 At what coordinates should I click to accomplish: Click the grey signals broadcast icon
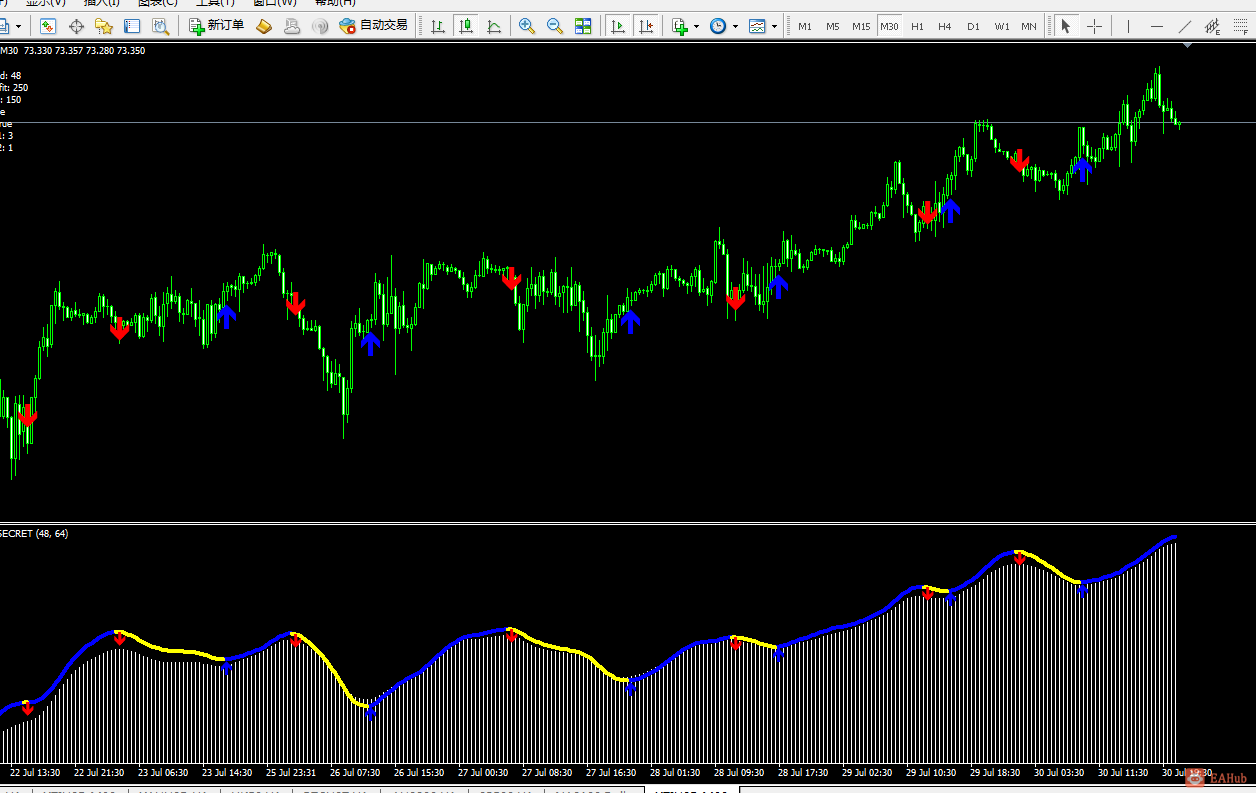(x=320, y=26)
